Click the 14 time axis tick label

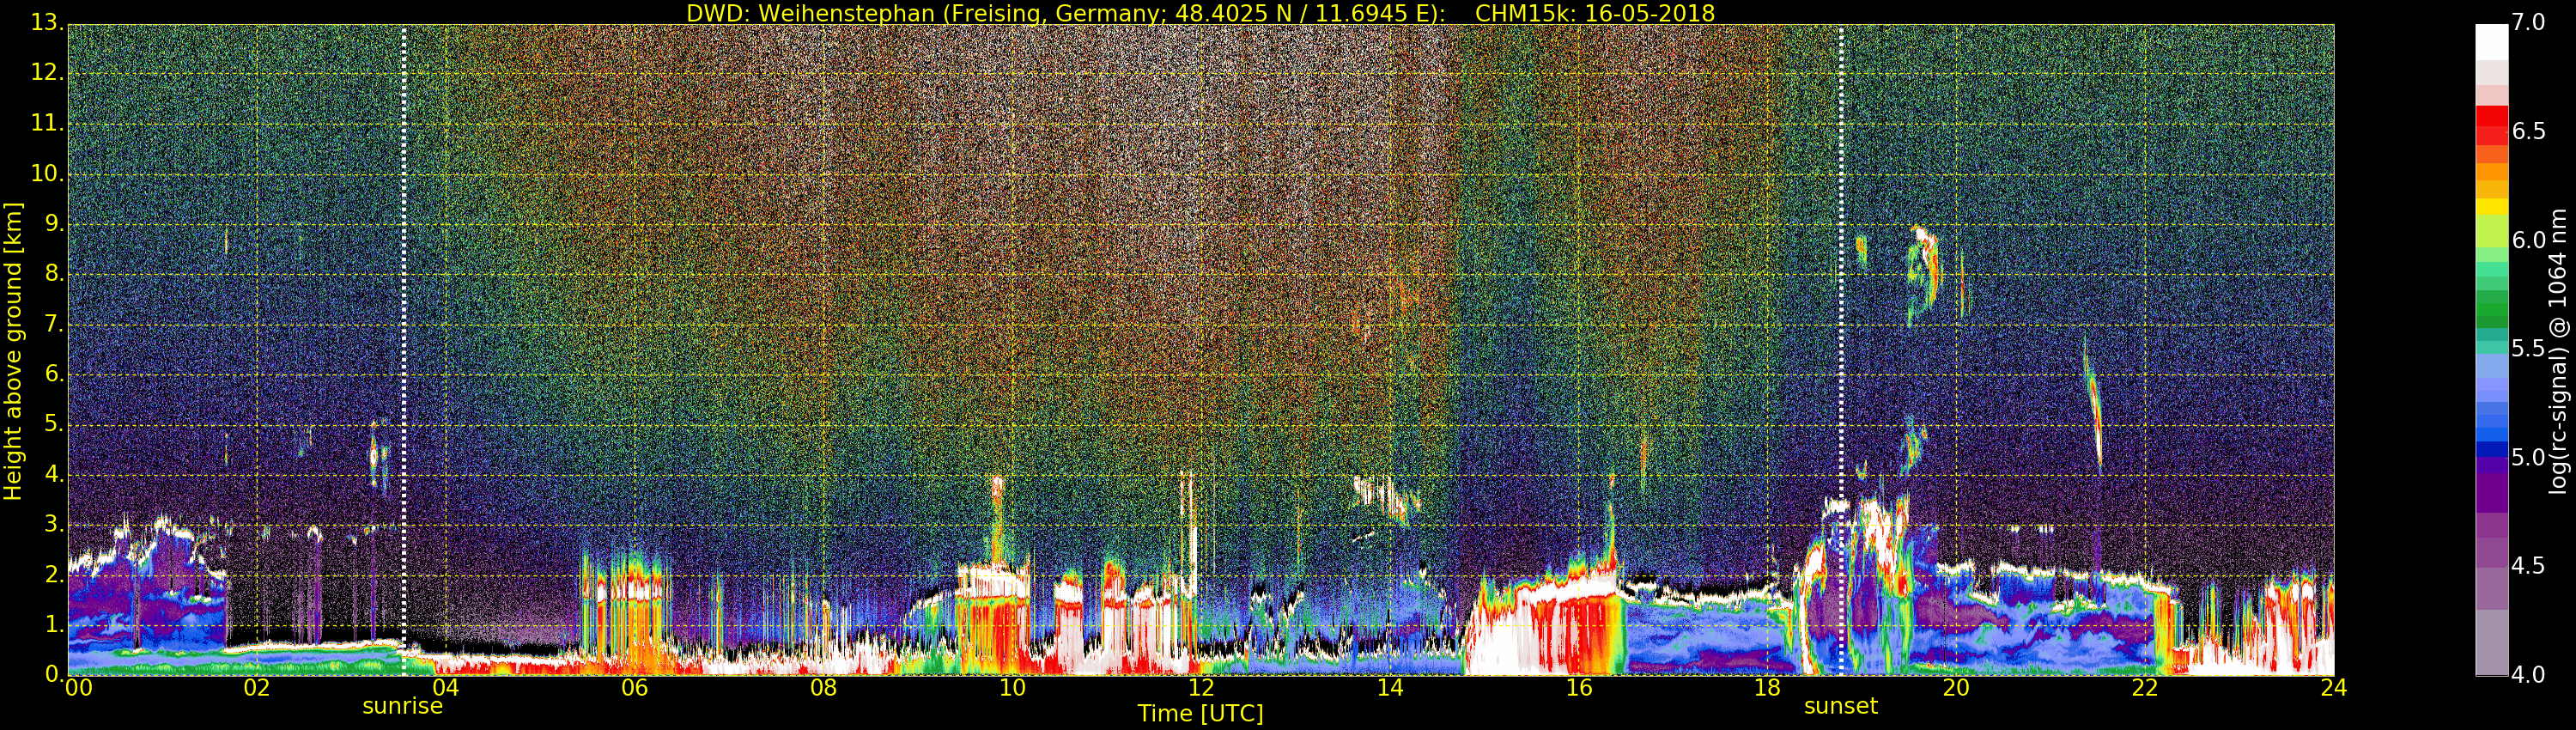click(x=1390, y=687)
